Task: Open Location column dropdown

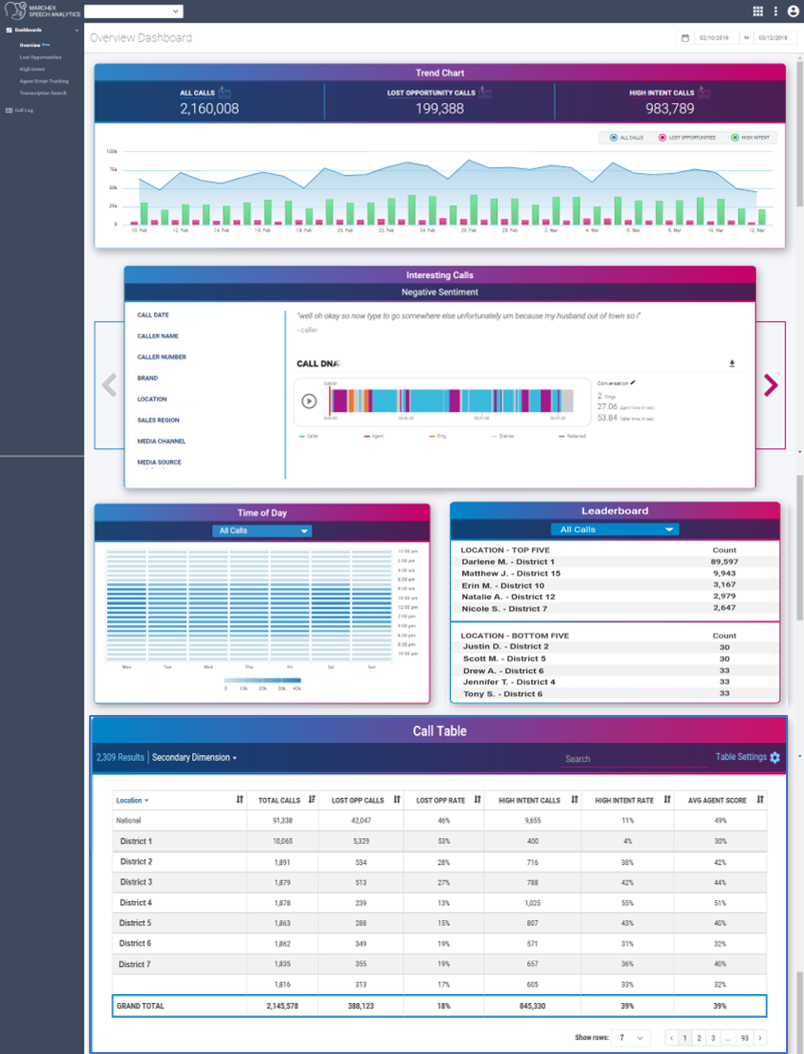Action: [132, 801]
